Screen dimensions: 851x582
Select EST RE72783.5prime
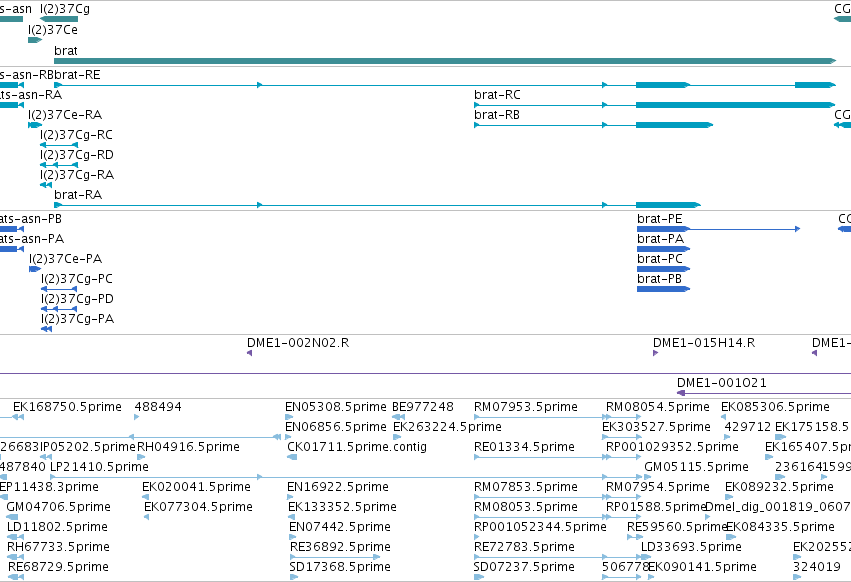click(524, 547)
